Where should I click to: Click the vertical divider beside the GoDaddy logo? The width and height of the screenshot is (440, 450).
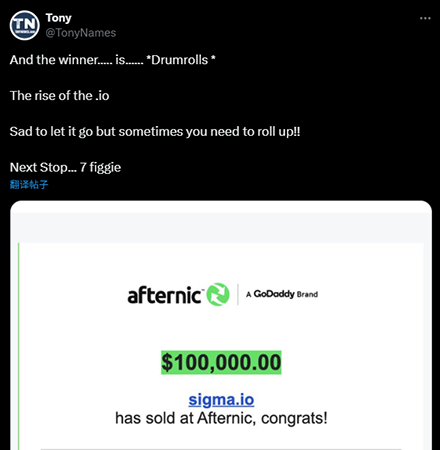[x=238, y=294]
